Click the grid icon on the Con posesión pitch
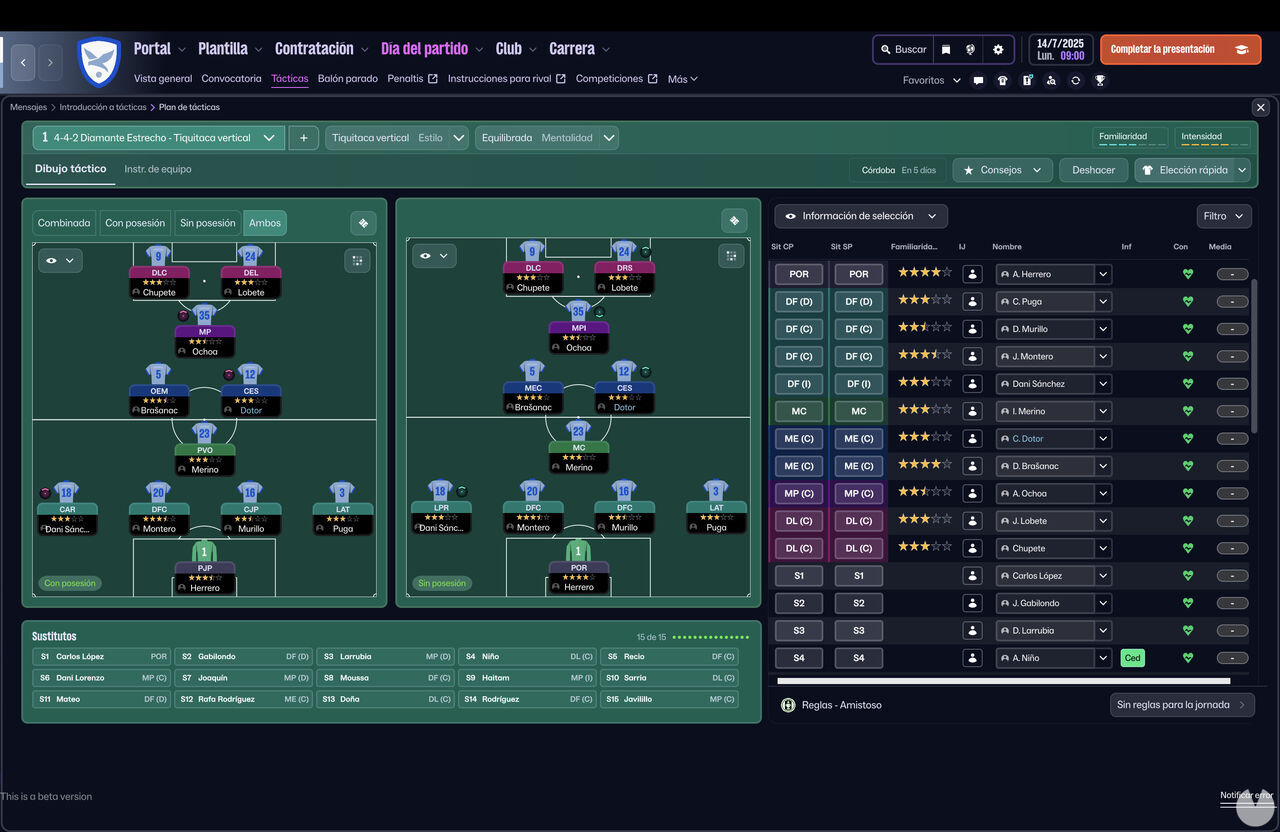1280x832 pixels. [x=357, y=260]
